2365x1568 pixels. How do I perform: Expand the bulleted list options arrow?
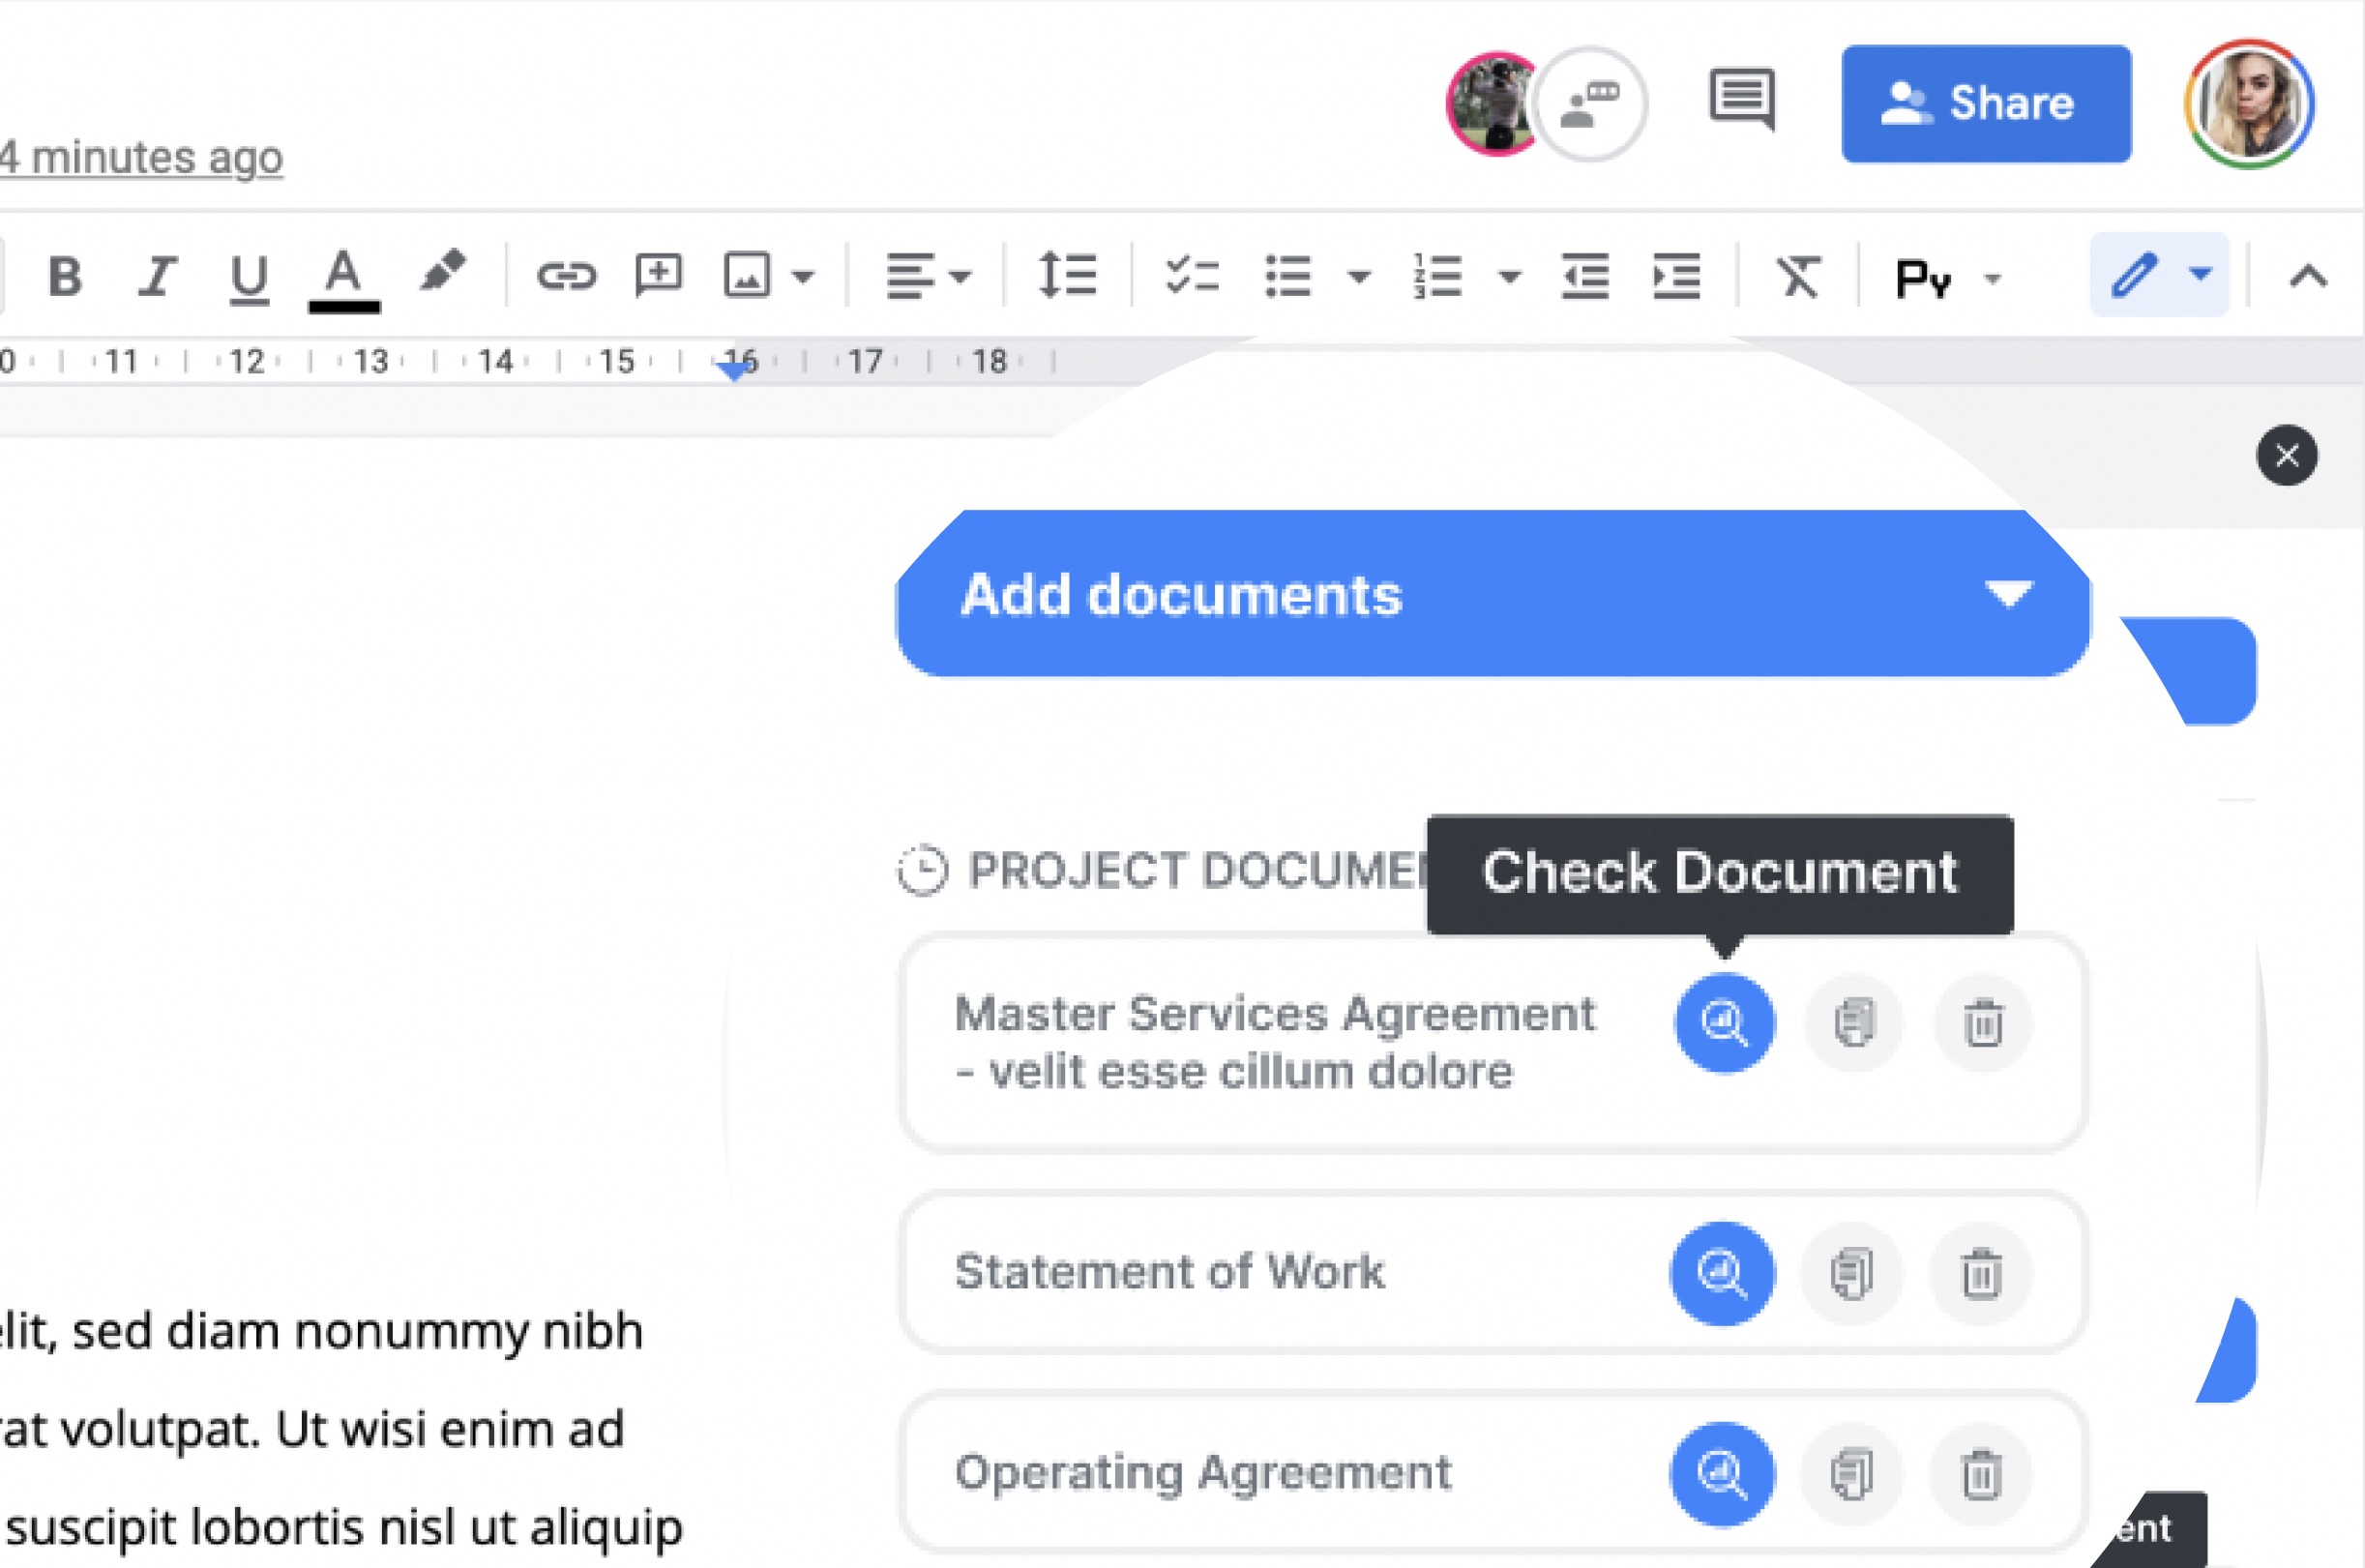[1358, 277]
